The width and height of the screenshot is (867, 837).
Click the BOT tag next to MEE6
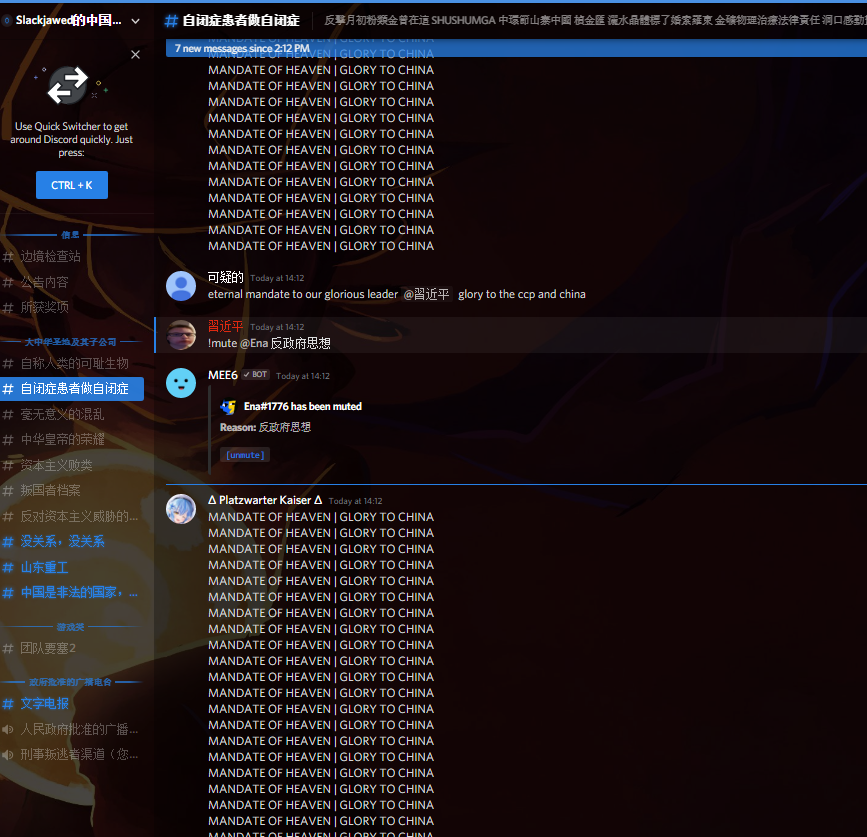pos(256,375)
